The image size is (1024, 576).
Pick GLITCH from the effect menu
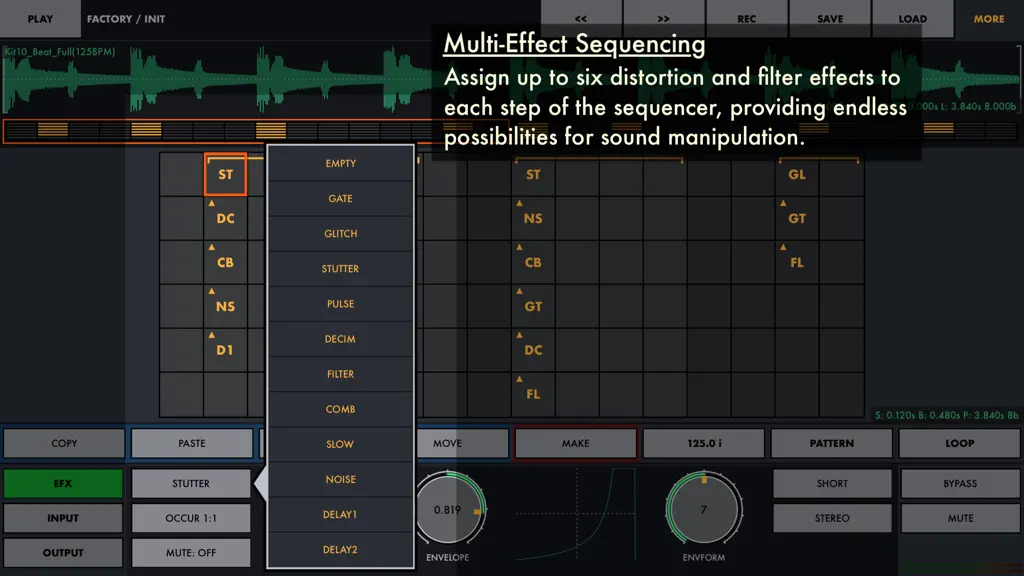coord(340,234)
